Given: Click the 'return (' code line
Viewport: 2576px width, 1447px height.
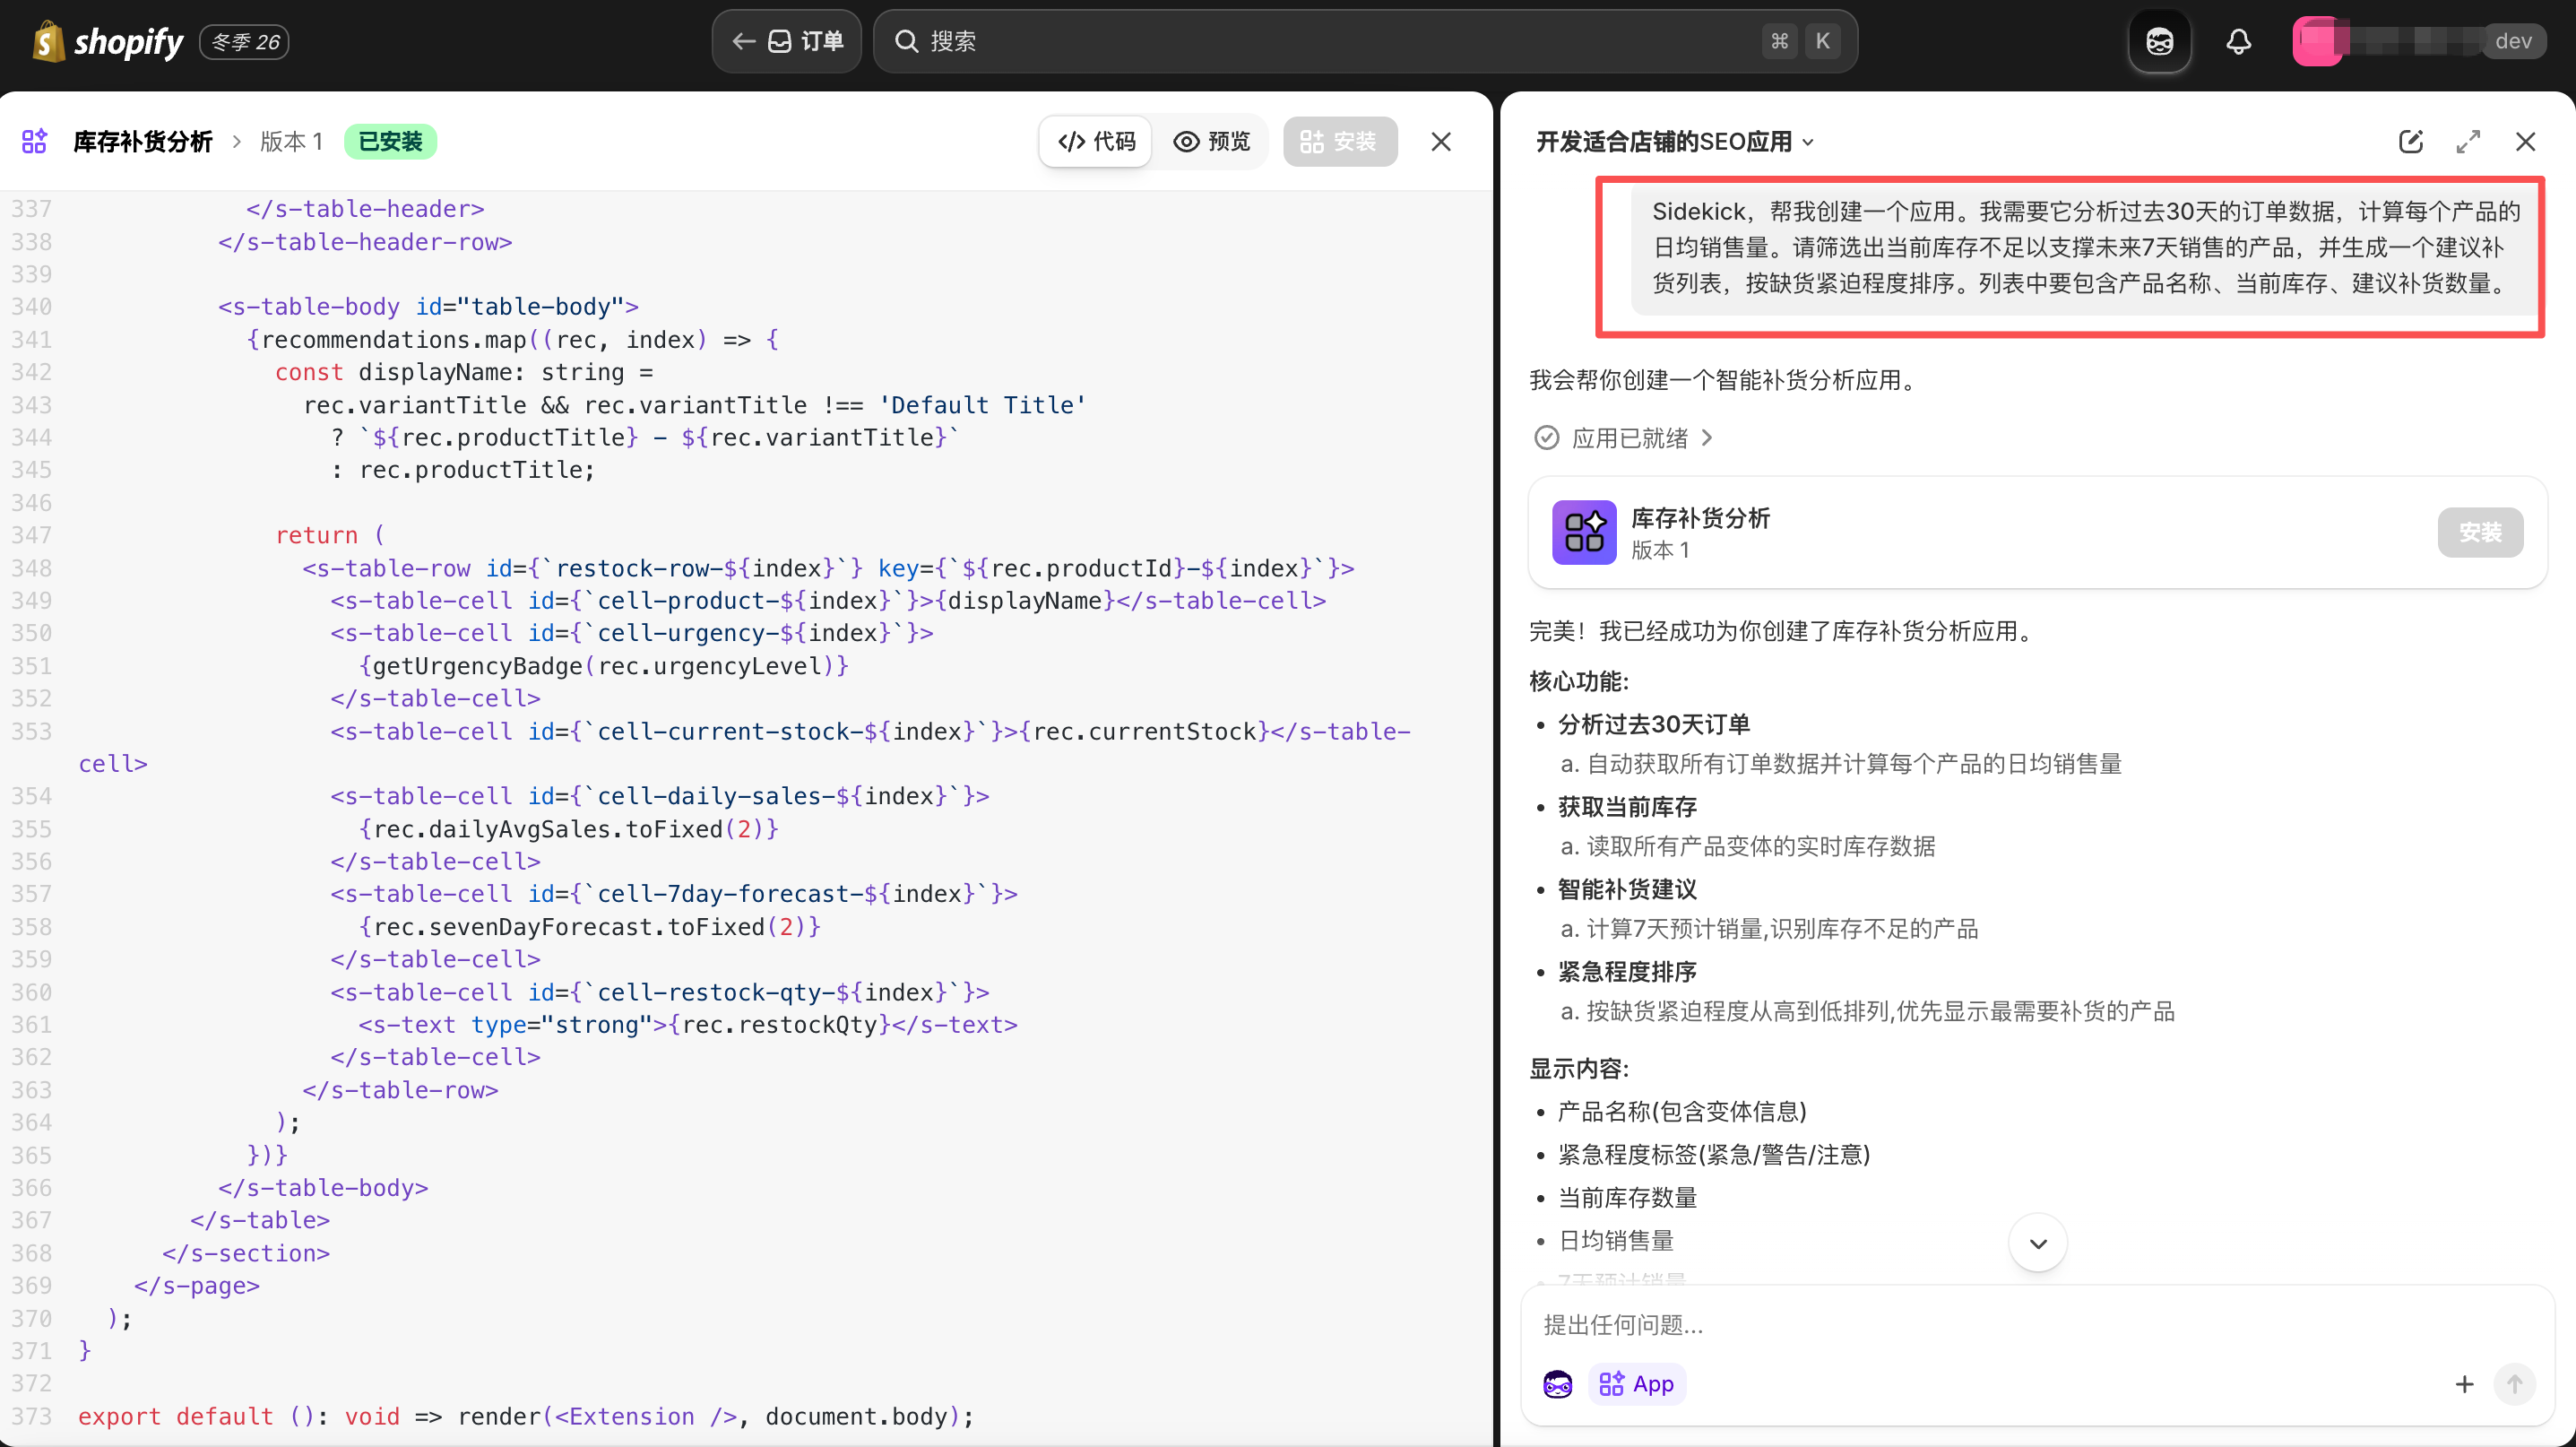Looking at the screenshot, I should (x=329, y=535).
